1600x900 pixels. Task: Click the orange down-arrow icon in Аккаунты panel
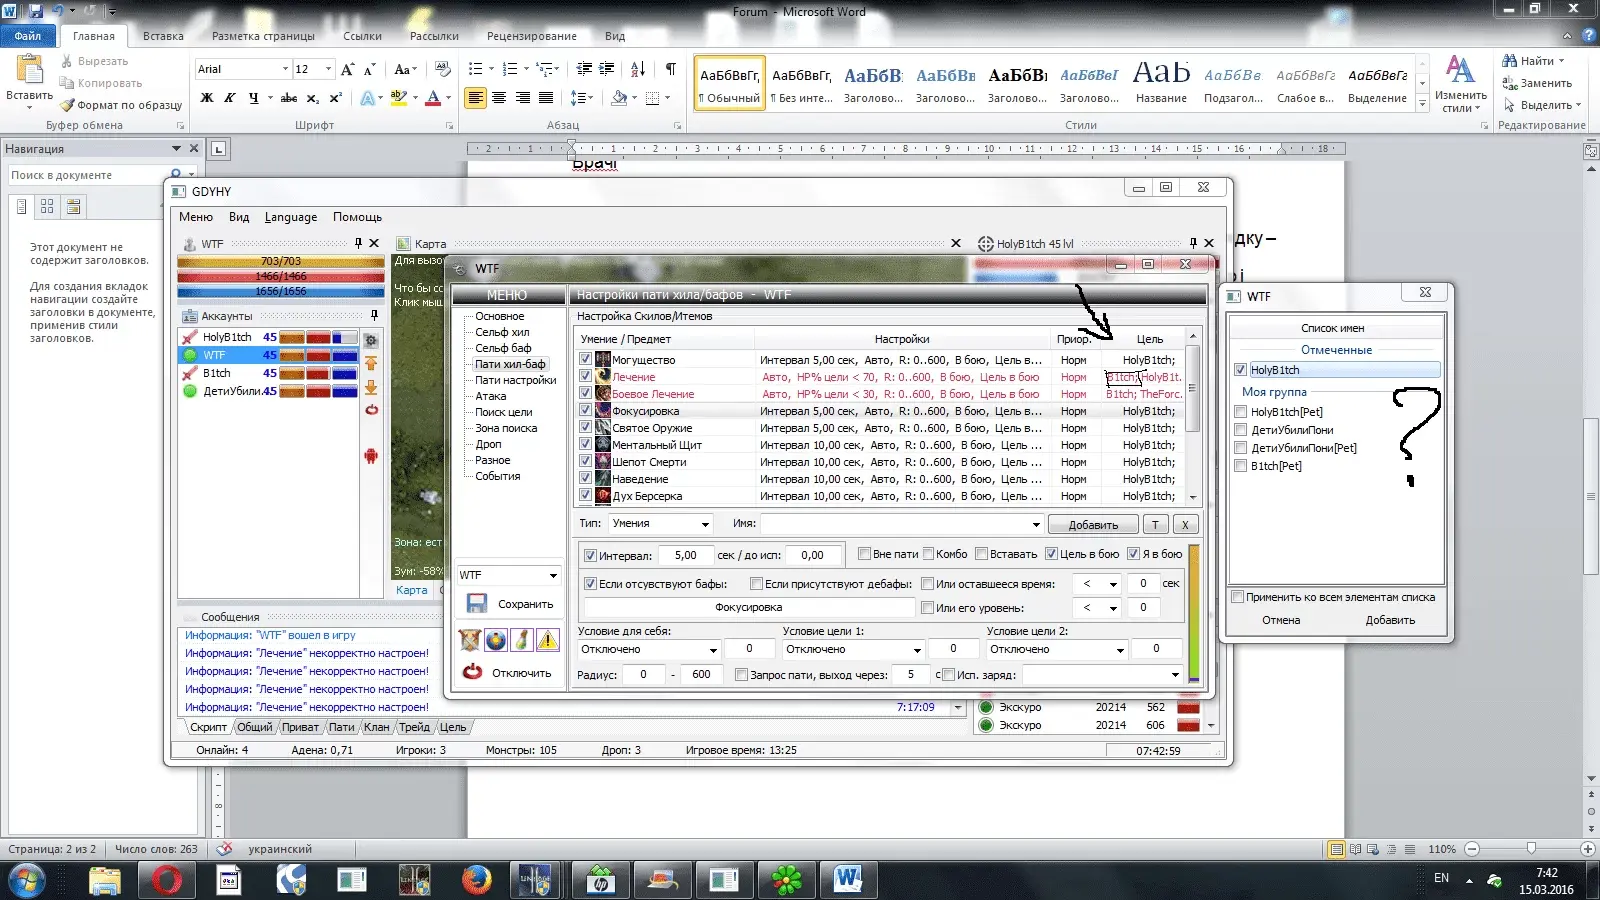pyautogui.click(x=371, y=387)
